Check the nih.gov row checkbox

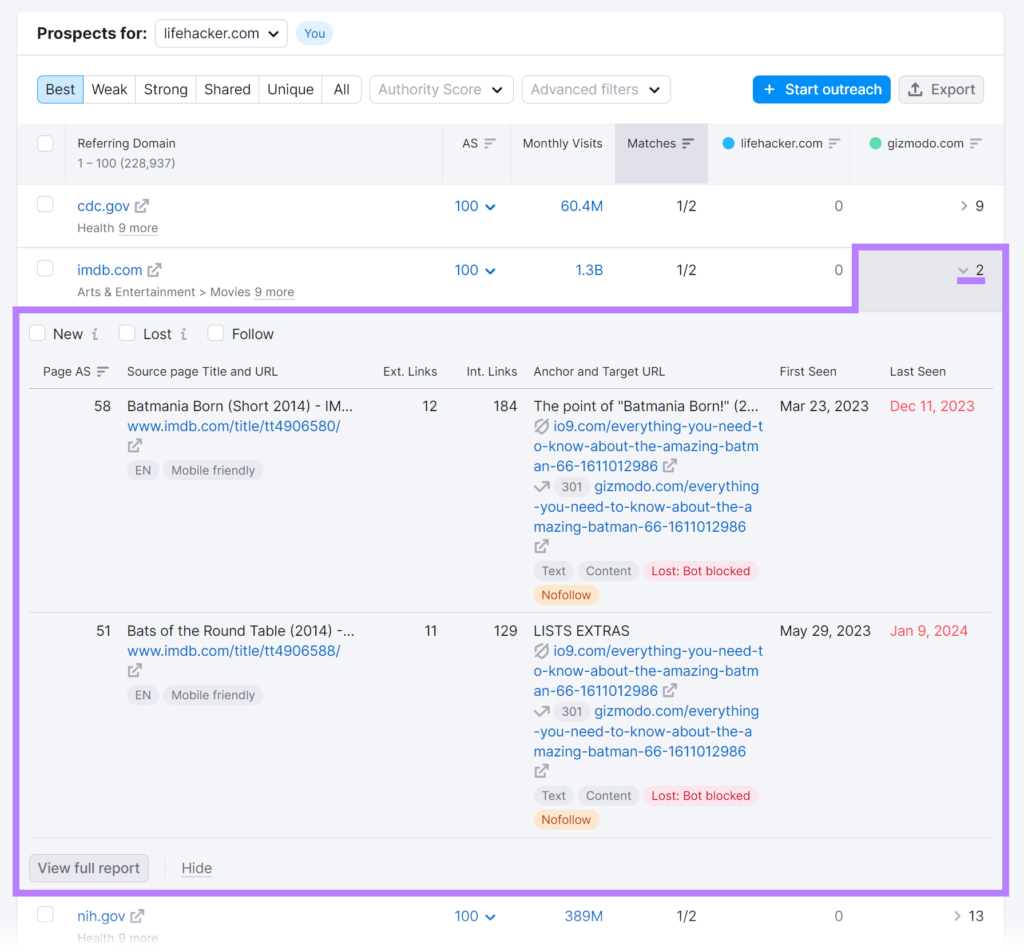[45, 914]
